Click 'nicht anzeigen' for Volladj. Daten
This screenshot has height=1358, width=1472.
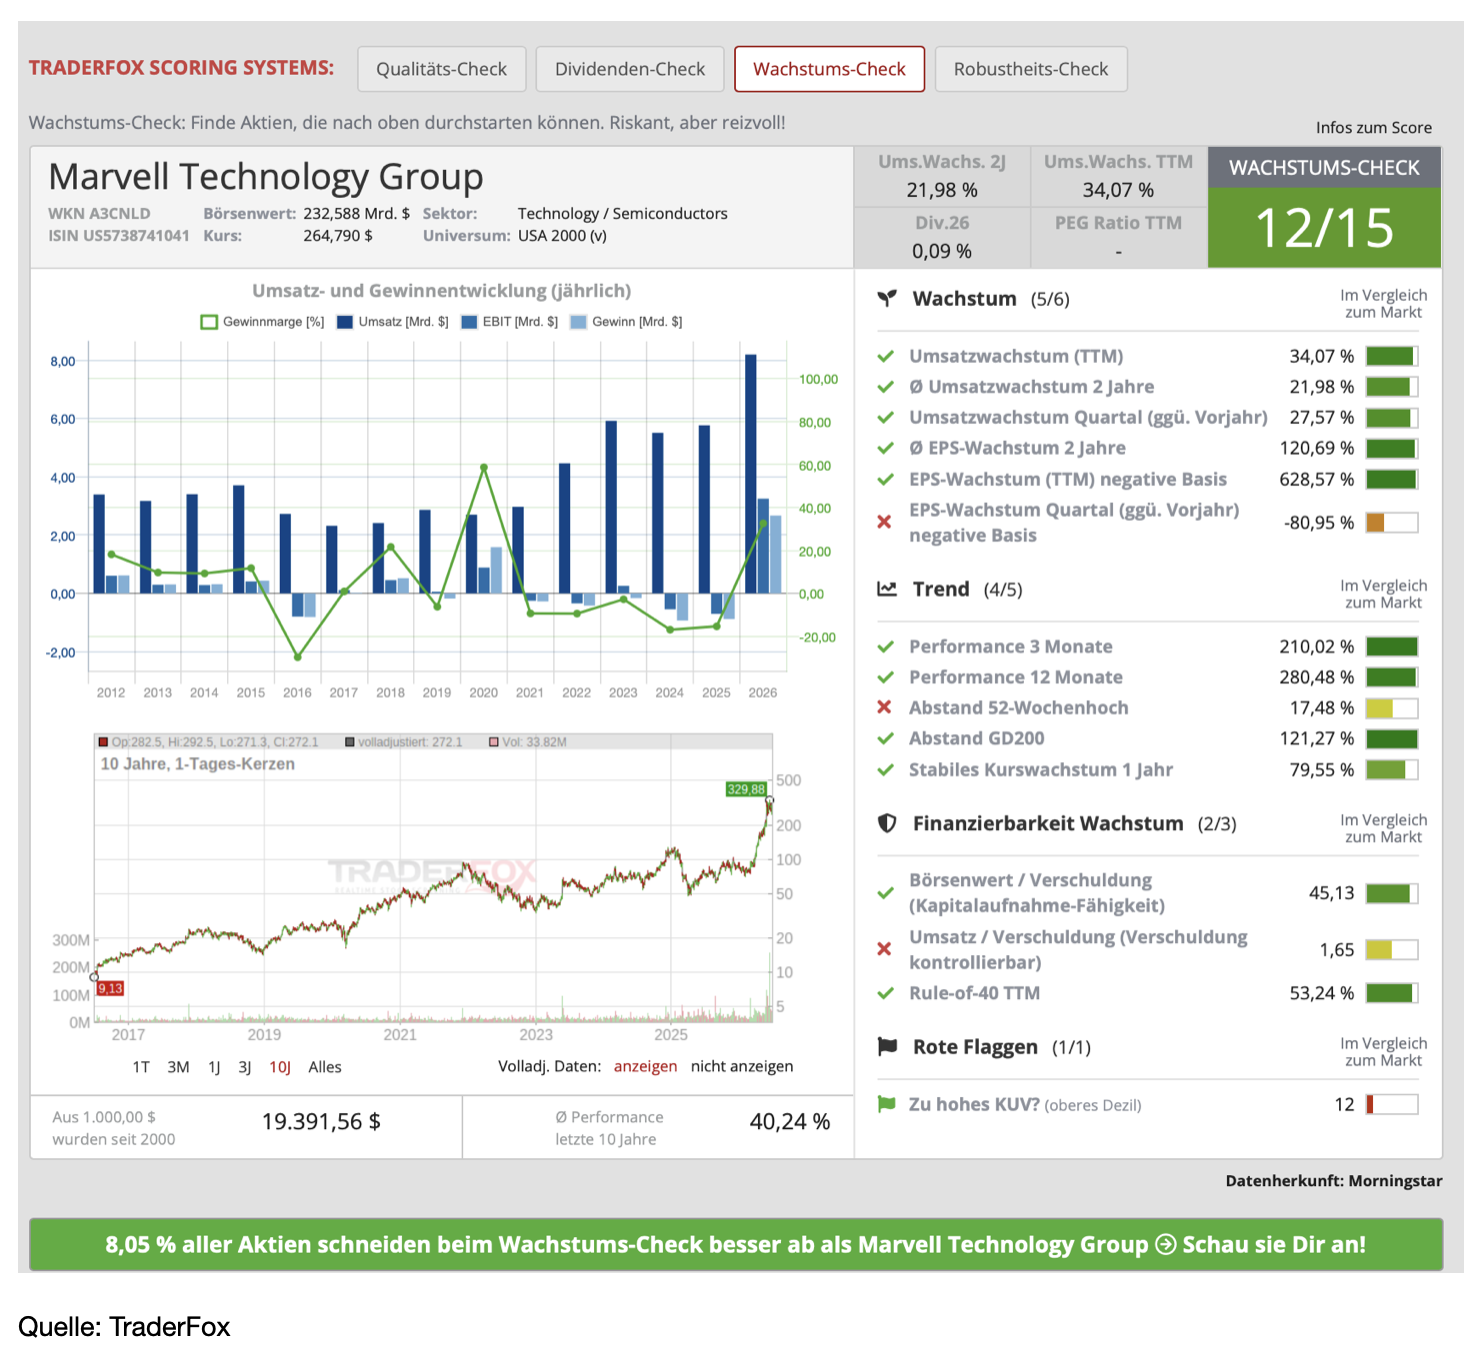(742, 1066)
